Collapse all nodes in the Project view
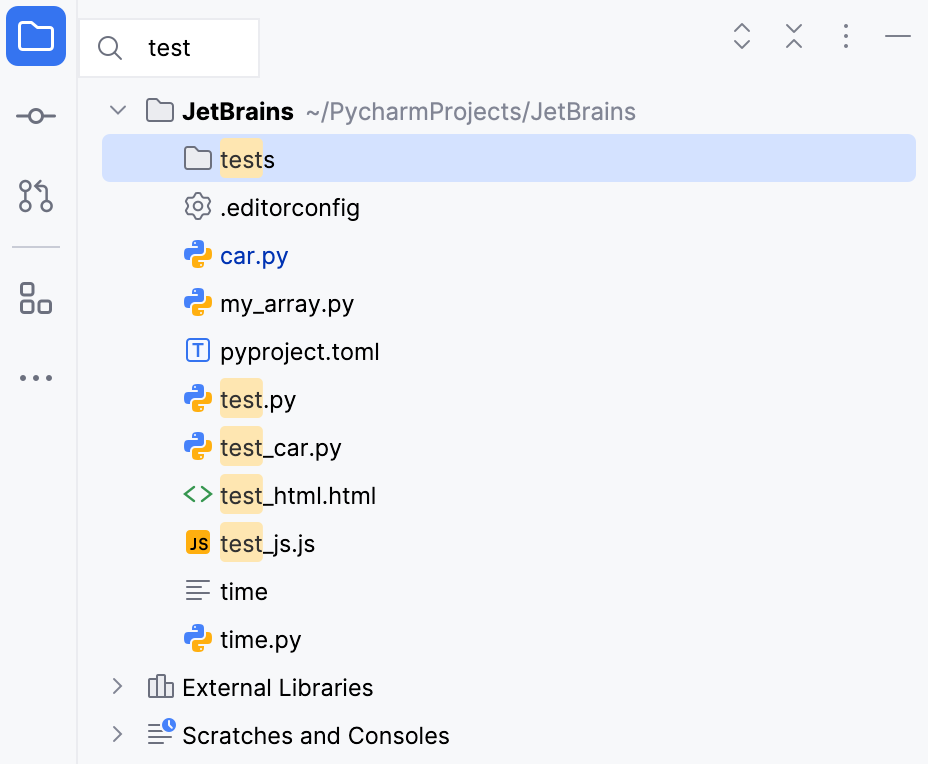Image resolution: width=928 pixels, height=764 pixels. click(793, 36)
